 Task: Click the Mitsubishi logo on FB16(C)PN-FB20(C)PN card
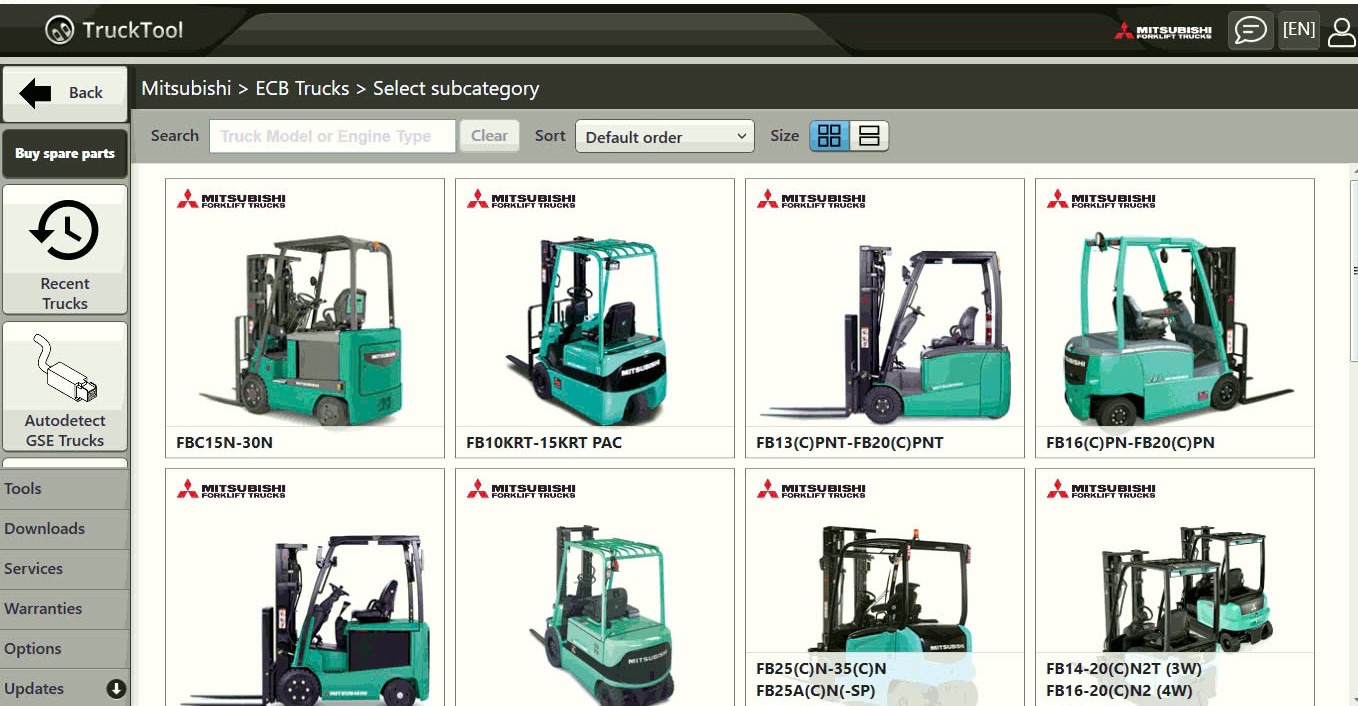coord(1101,199)
